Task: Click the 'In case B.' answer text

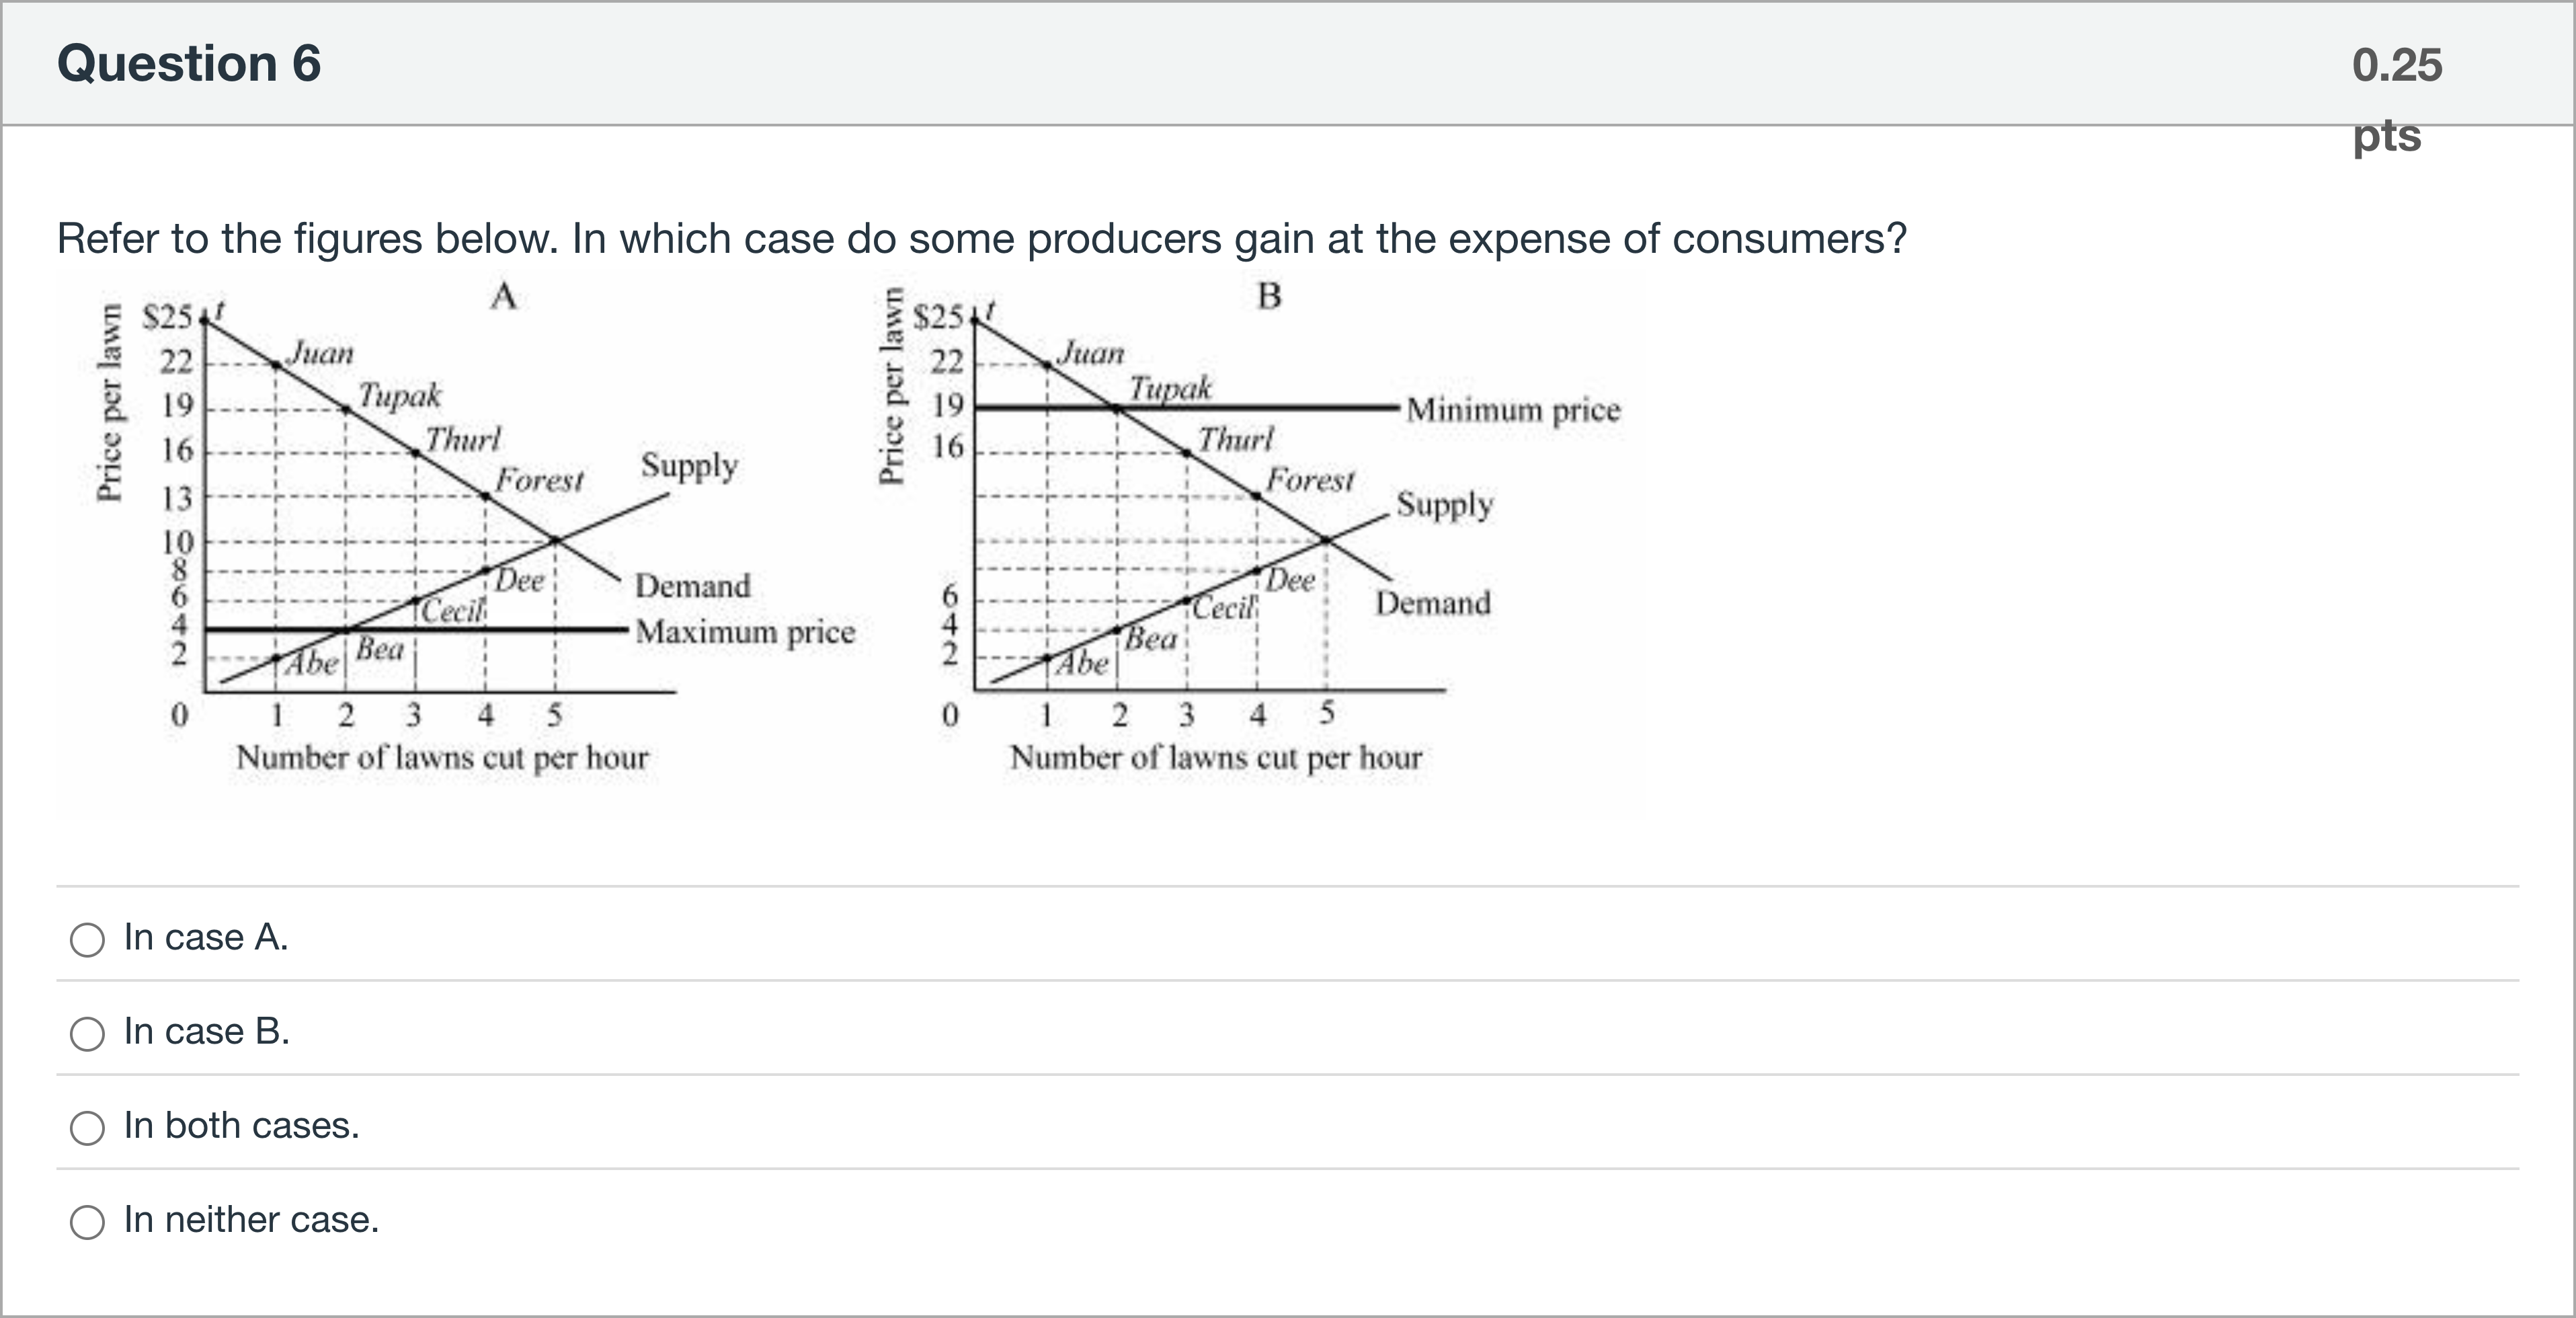Action: coord(207,1031)
